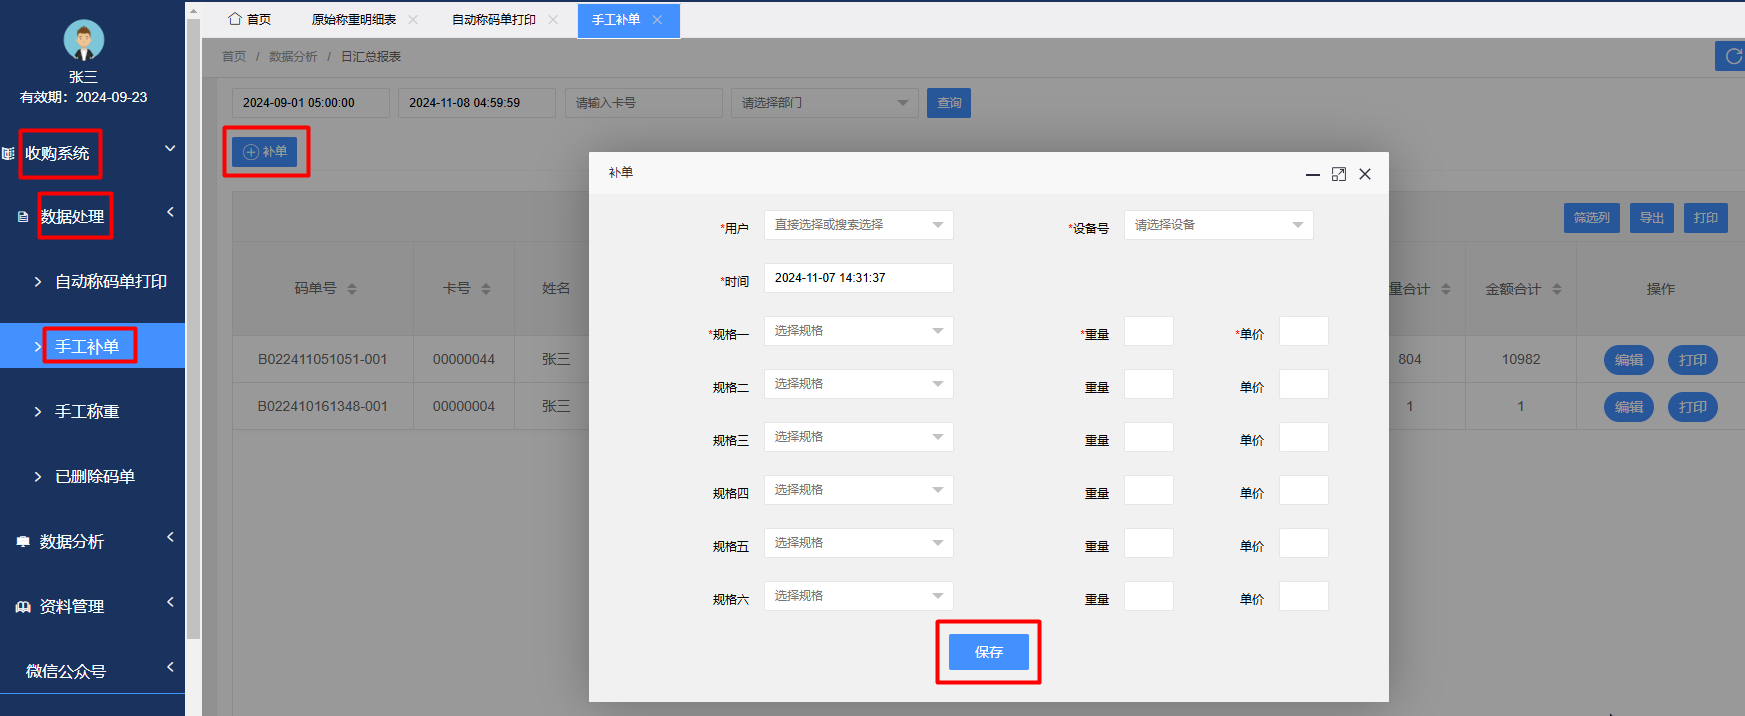The height and width of the screenshot is (716, 1745).
Task: Click the 资料管理 book icon
Action: pos(23,607)
